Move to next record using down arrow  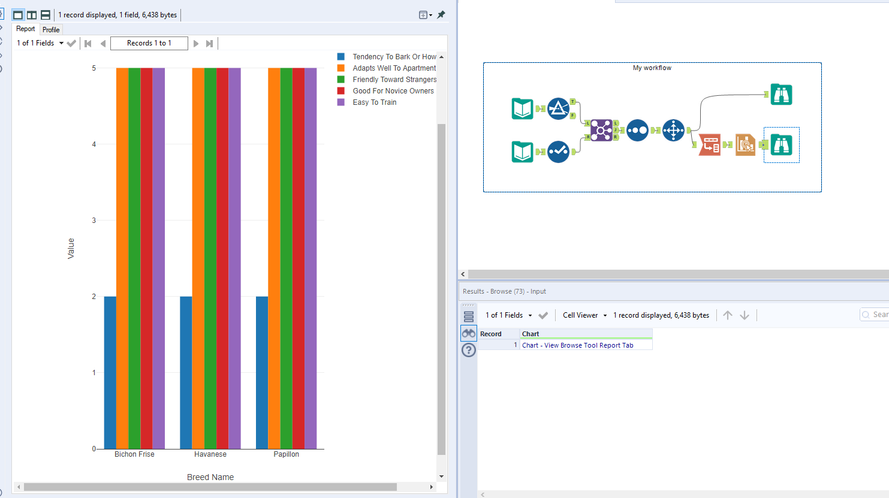coord(744,315)
